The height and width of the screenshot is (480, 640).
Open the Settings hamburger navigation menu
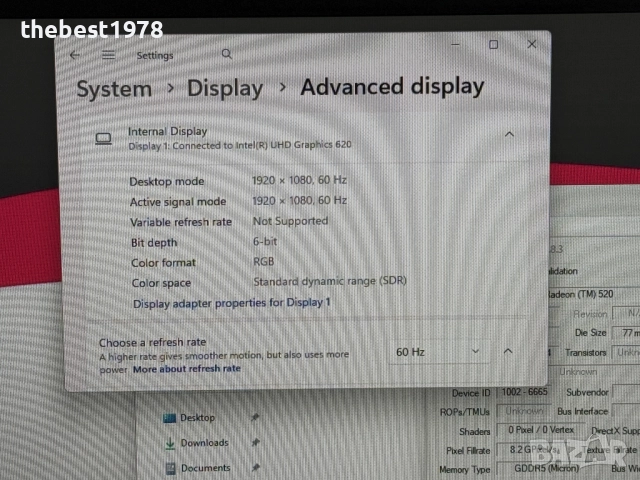(108, 55)
